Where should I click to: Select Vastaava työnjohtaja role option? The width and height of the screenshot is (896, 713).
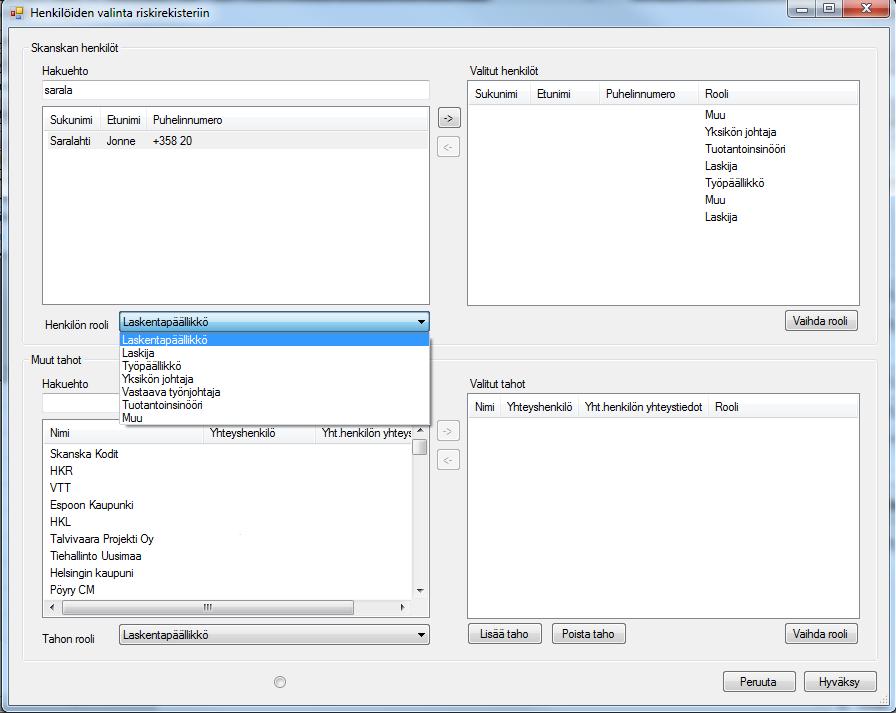(x=274, y=392)
